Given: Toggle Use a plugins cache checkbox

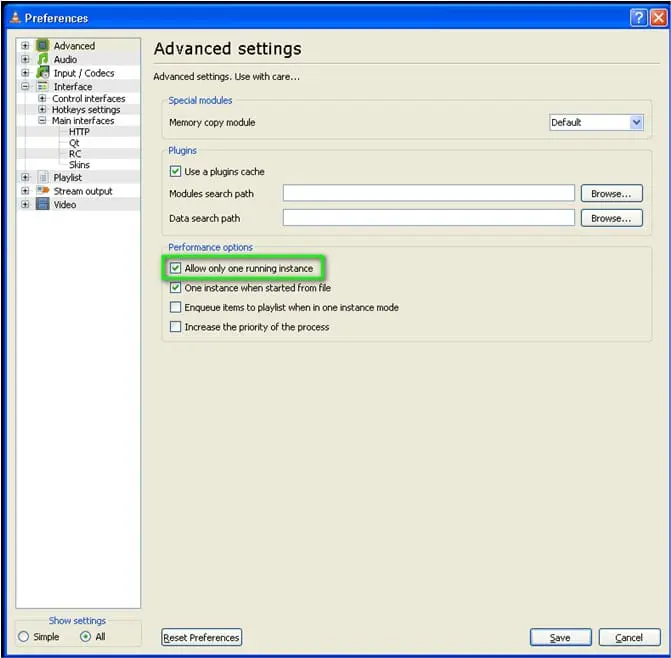Looking at the screenshot, I should pyautogui.click(x=176, y=172).
